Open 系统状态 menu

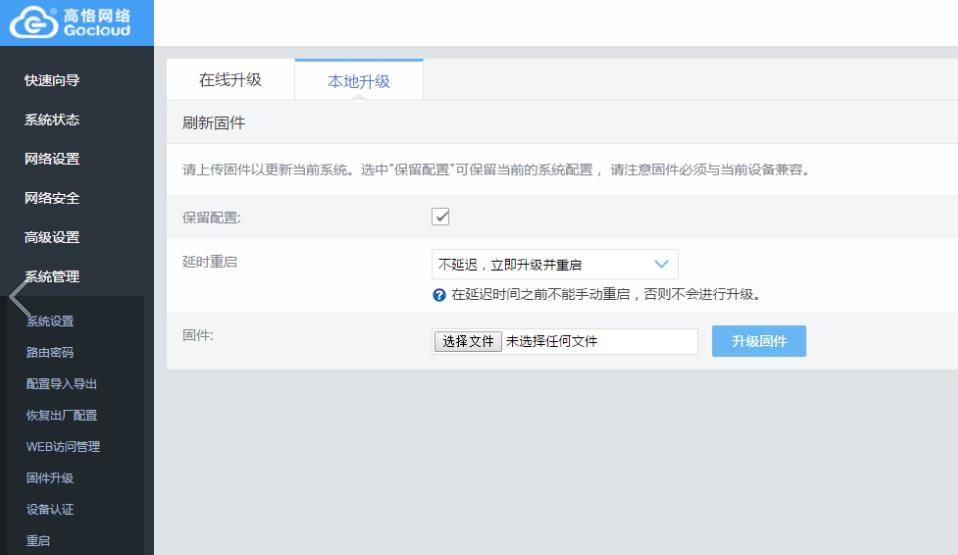(x=52, y=119)
